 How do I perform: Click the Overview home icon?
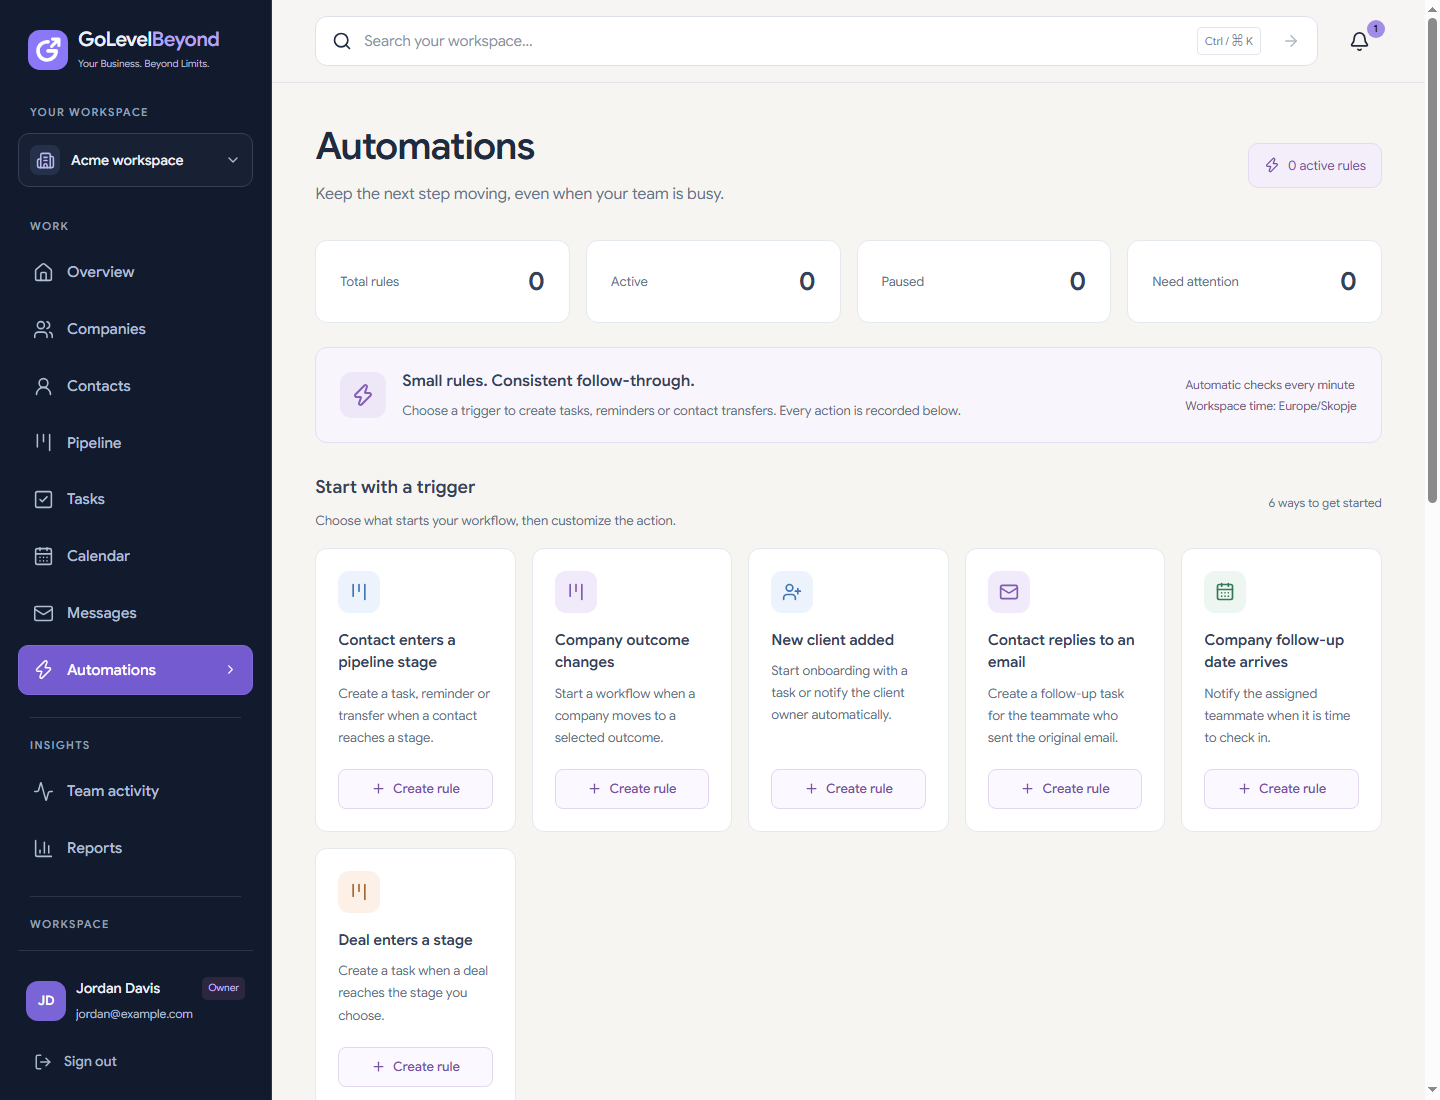pos(43,272)
